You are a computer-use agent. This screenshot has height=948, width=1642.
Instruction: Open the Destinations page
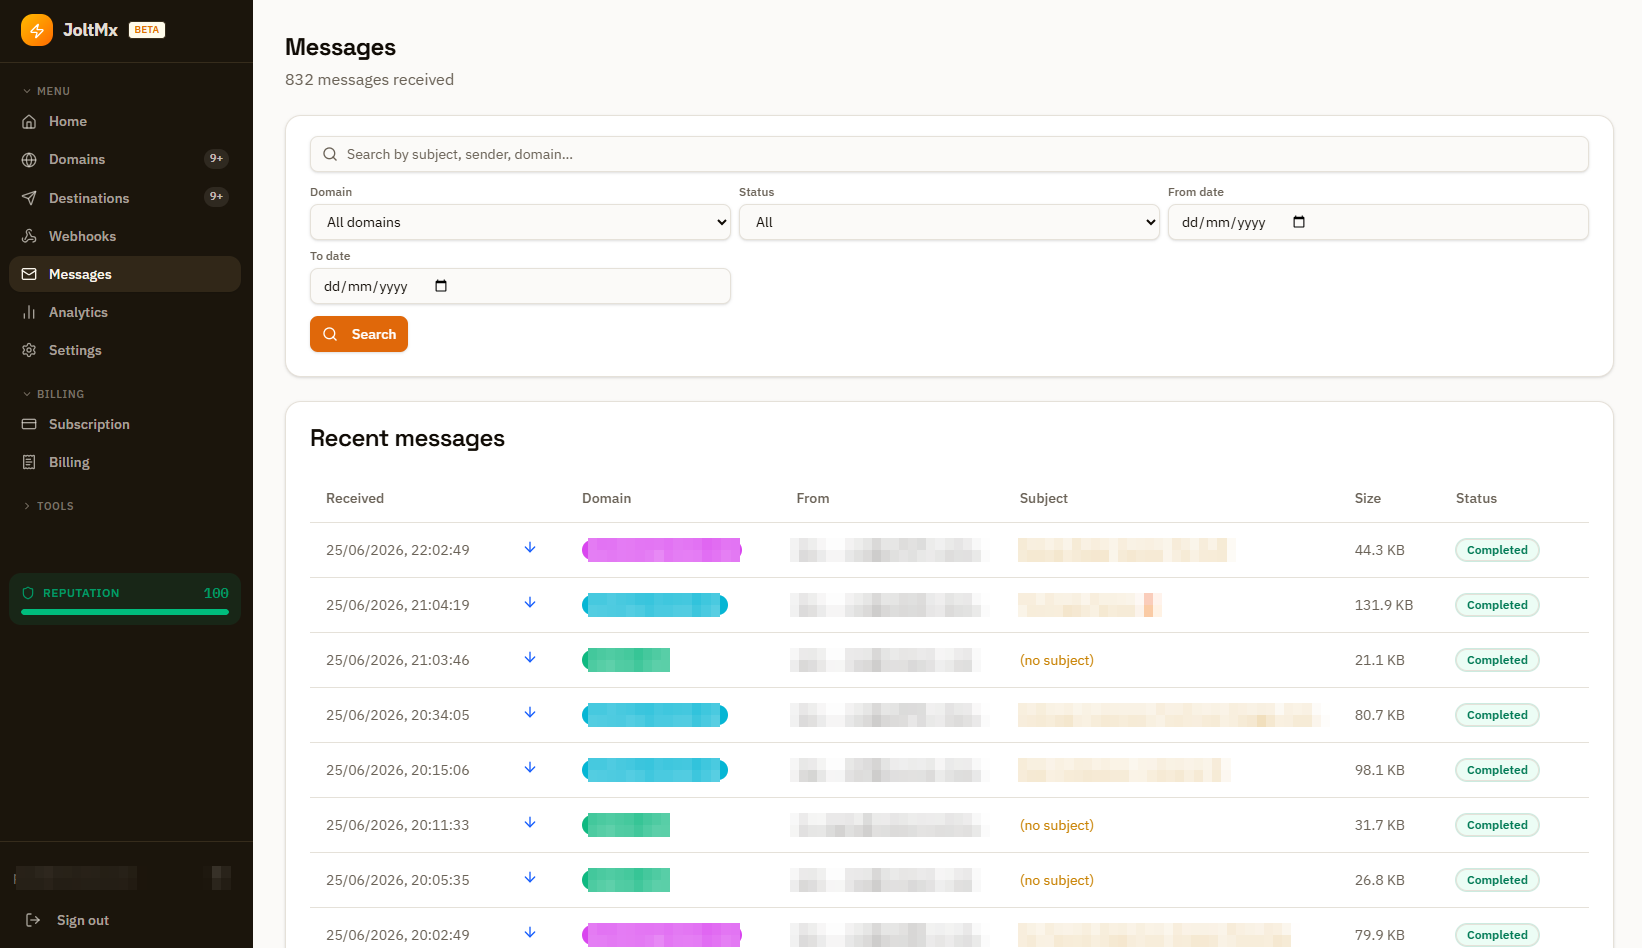point(125,198)
